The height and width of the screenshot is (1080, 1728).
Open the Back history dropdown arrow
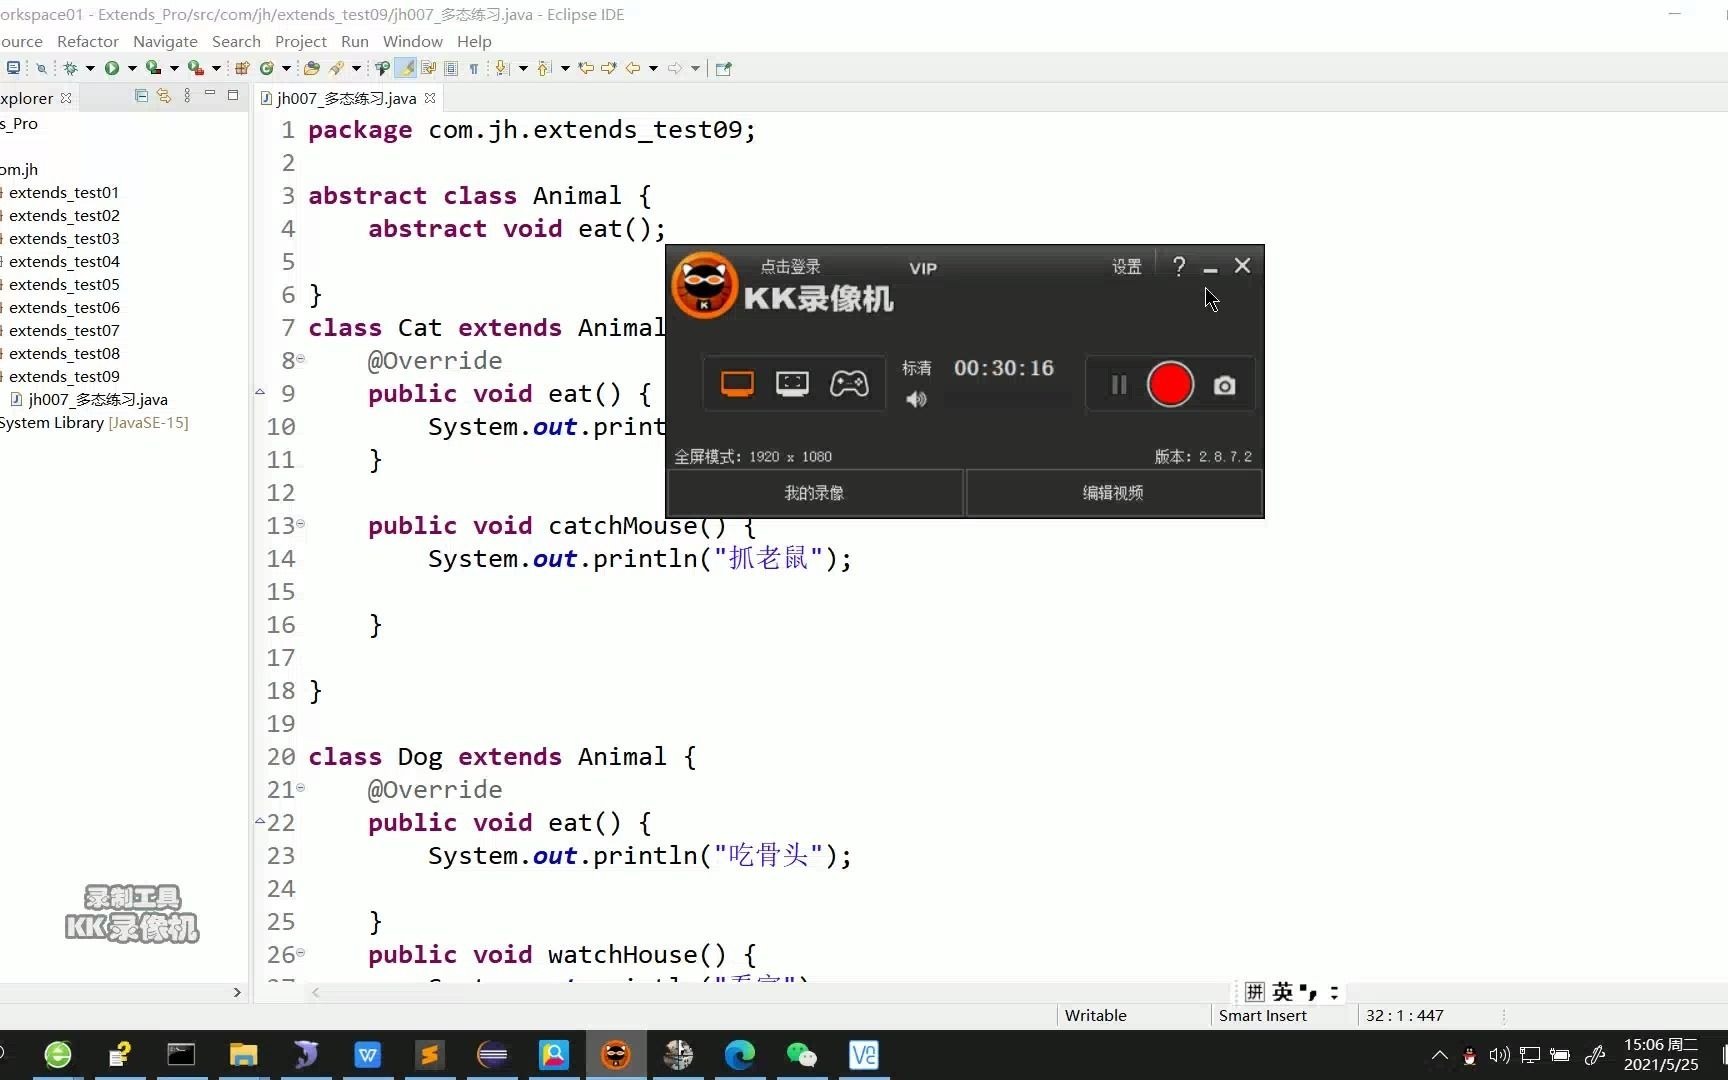(x=654, y=68)
